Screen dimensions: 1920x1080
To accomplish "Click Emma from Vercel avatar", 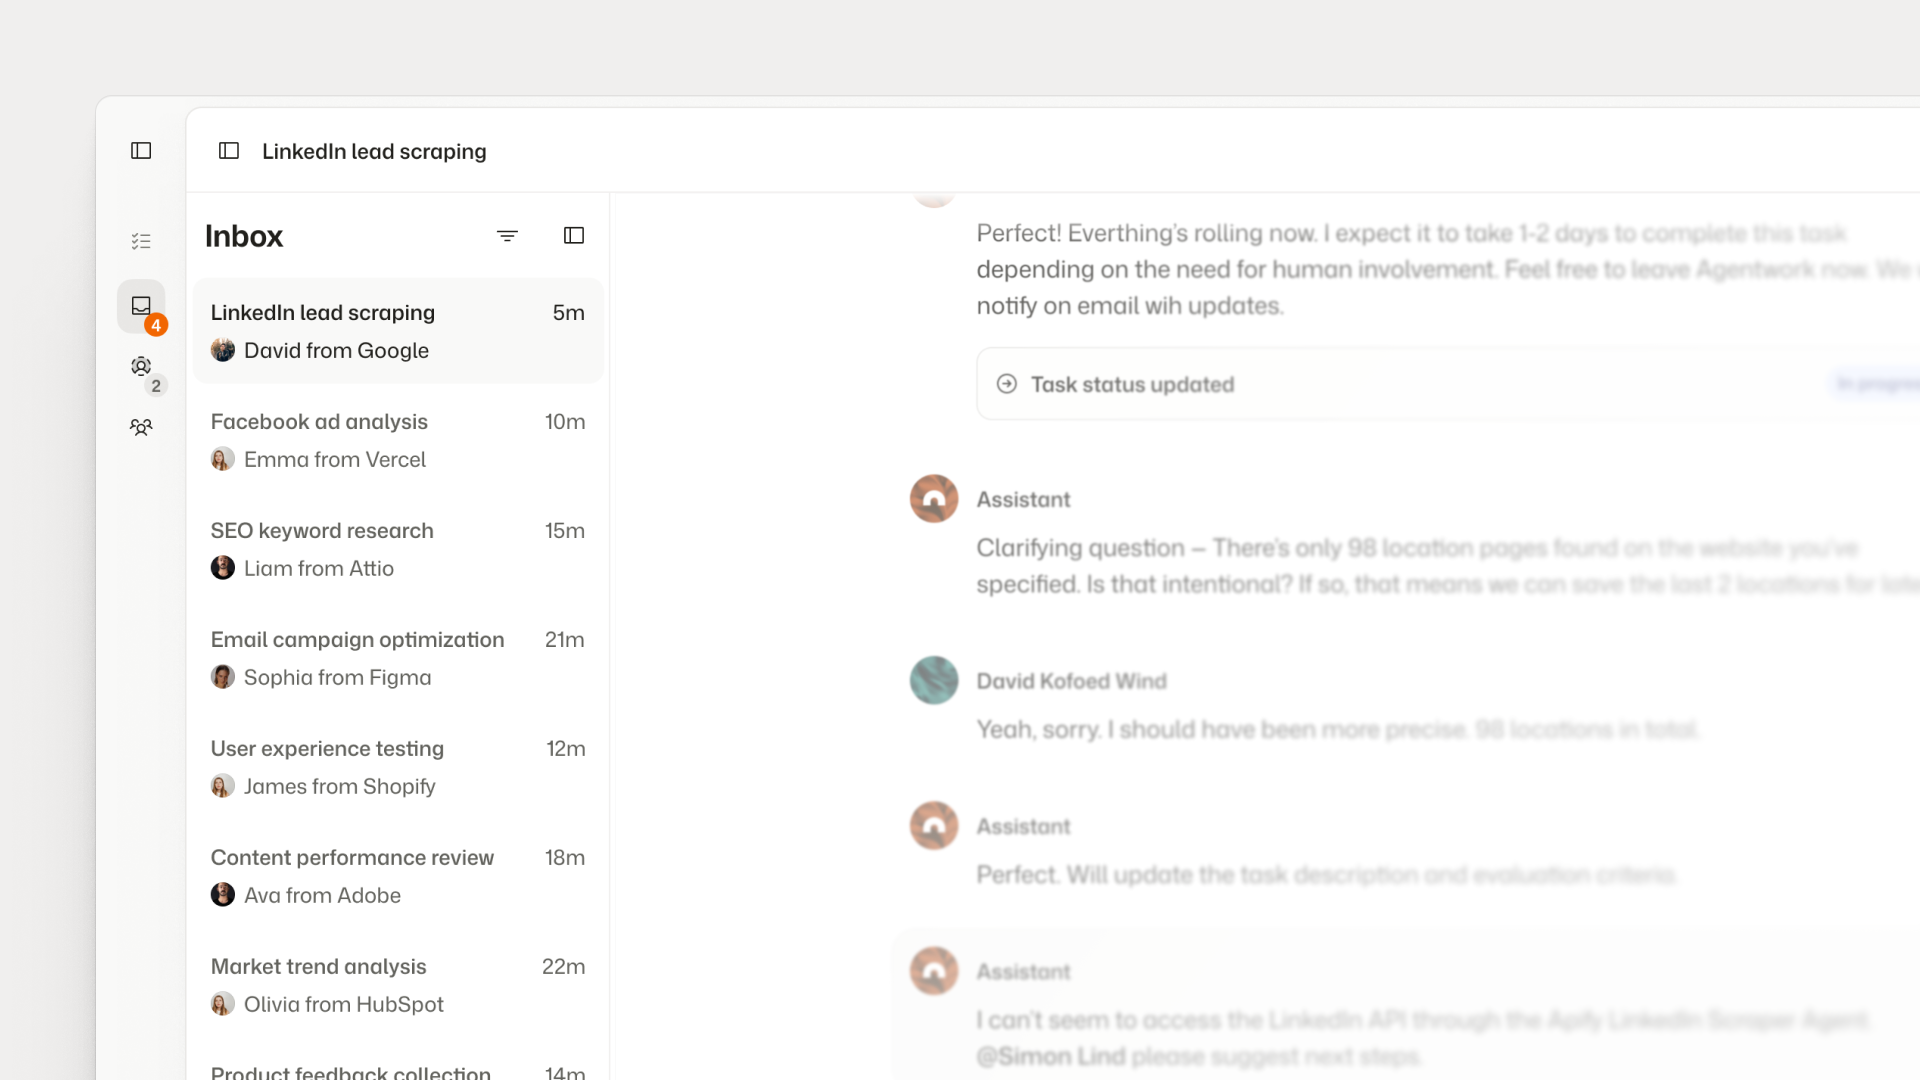I will (x=223, y=459).
